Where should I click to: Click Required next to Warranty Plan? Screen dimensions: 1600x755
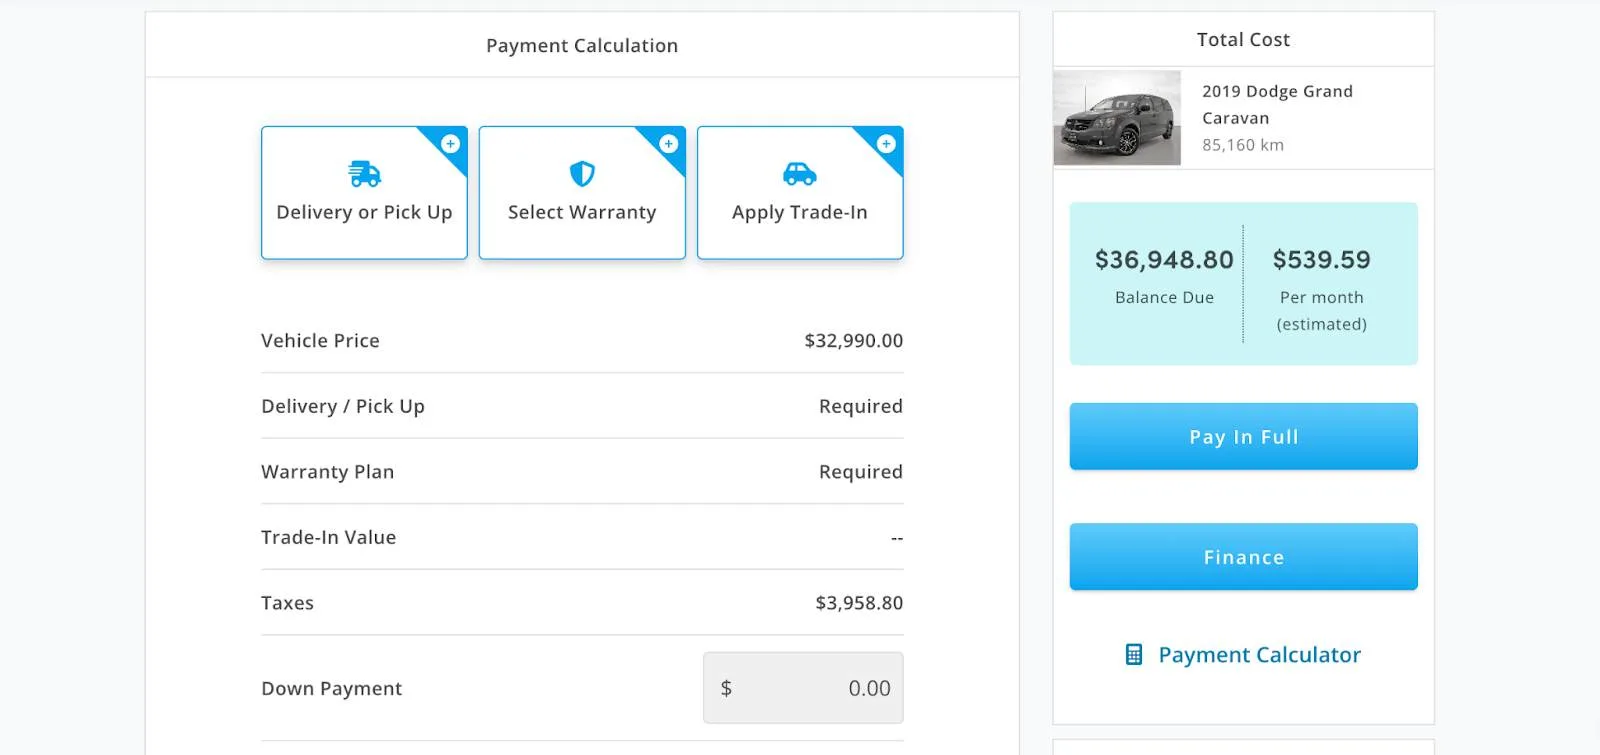(x=860, y=472)
